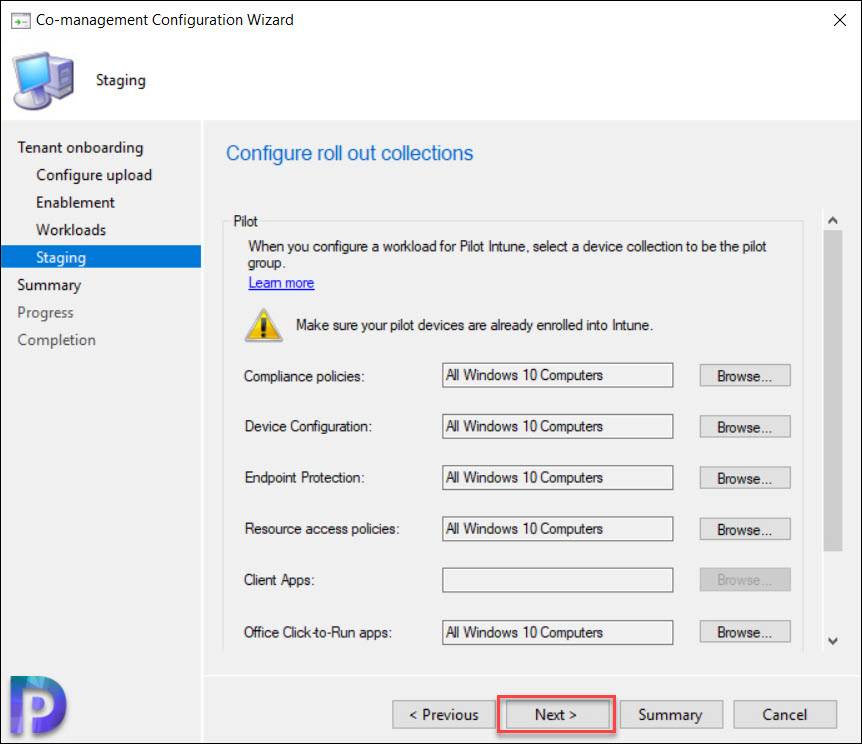862x744 pixels.
Task: Close the wizard window
Action: tap(839, 20)
